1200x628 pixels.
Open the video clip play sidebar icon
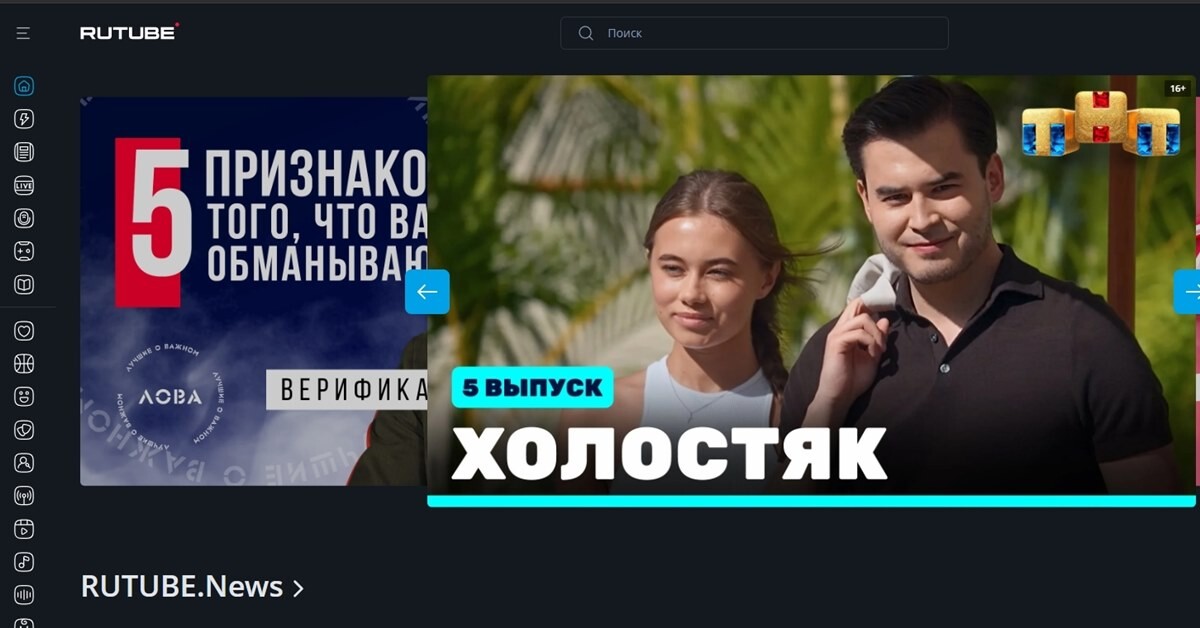(x=24, y=529)
